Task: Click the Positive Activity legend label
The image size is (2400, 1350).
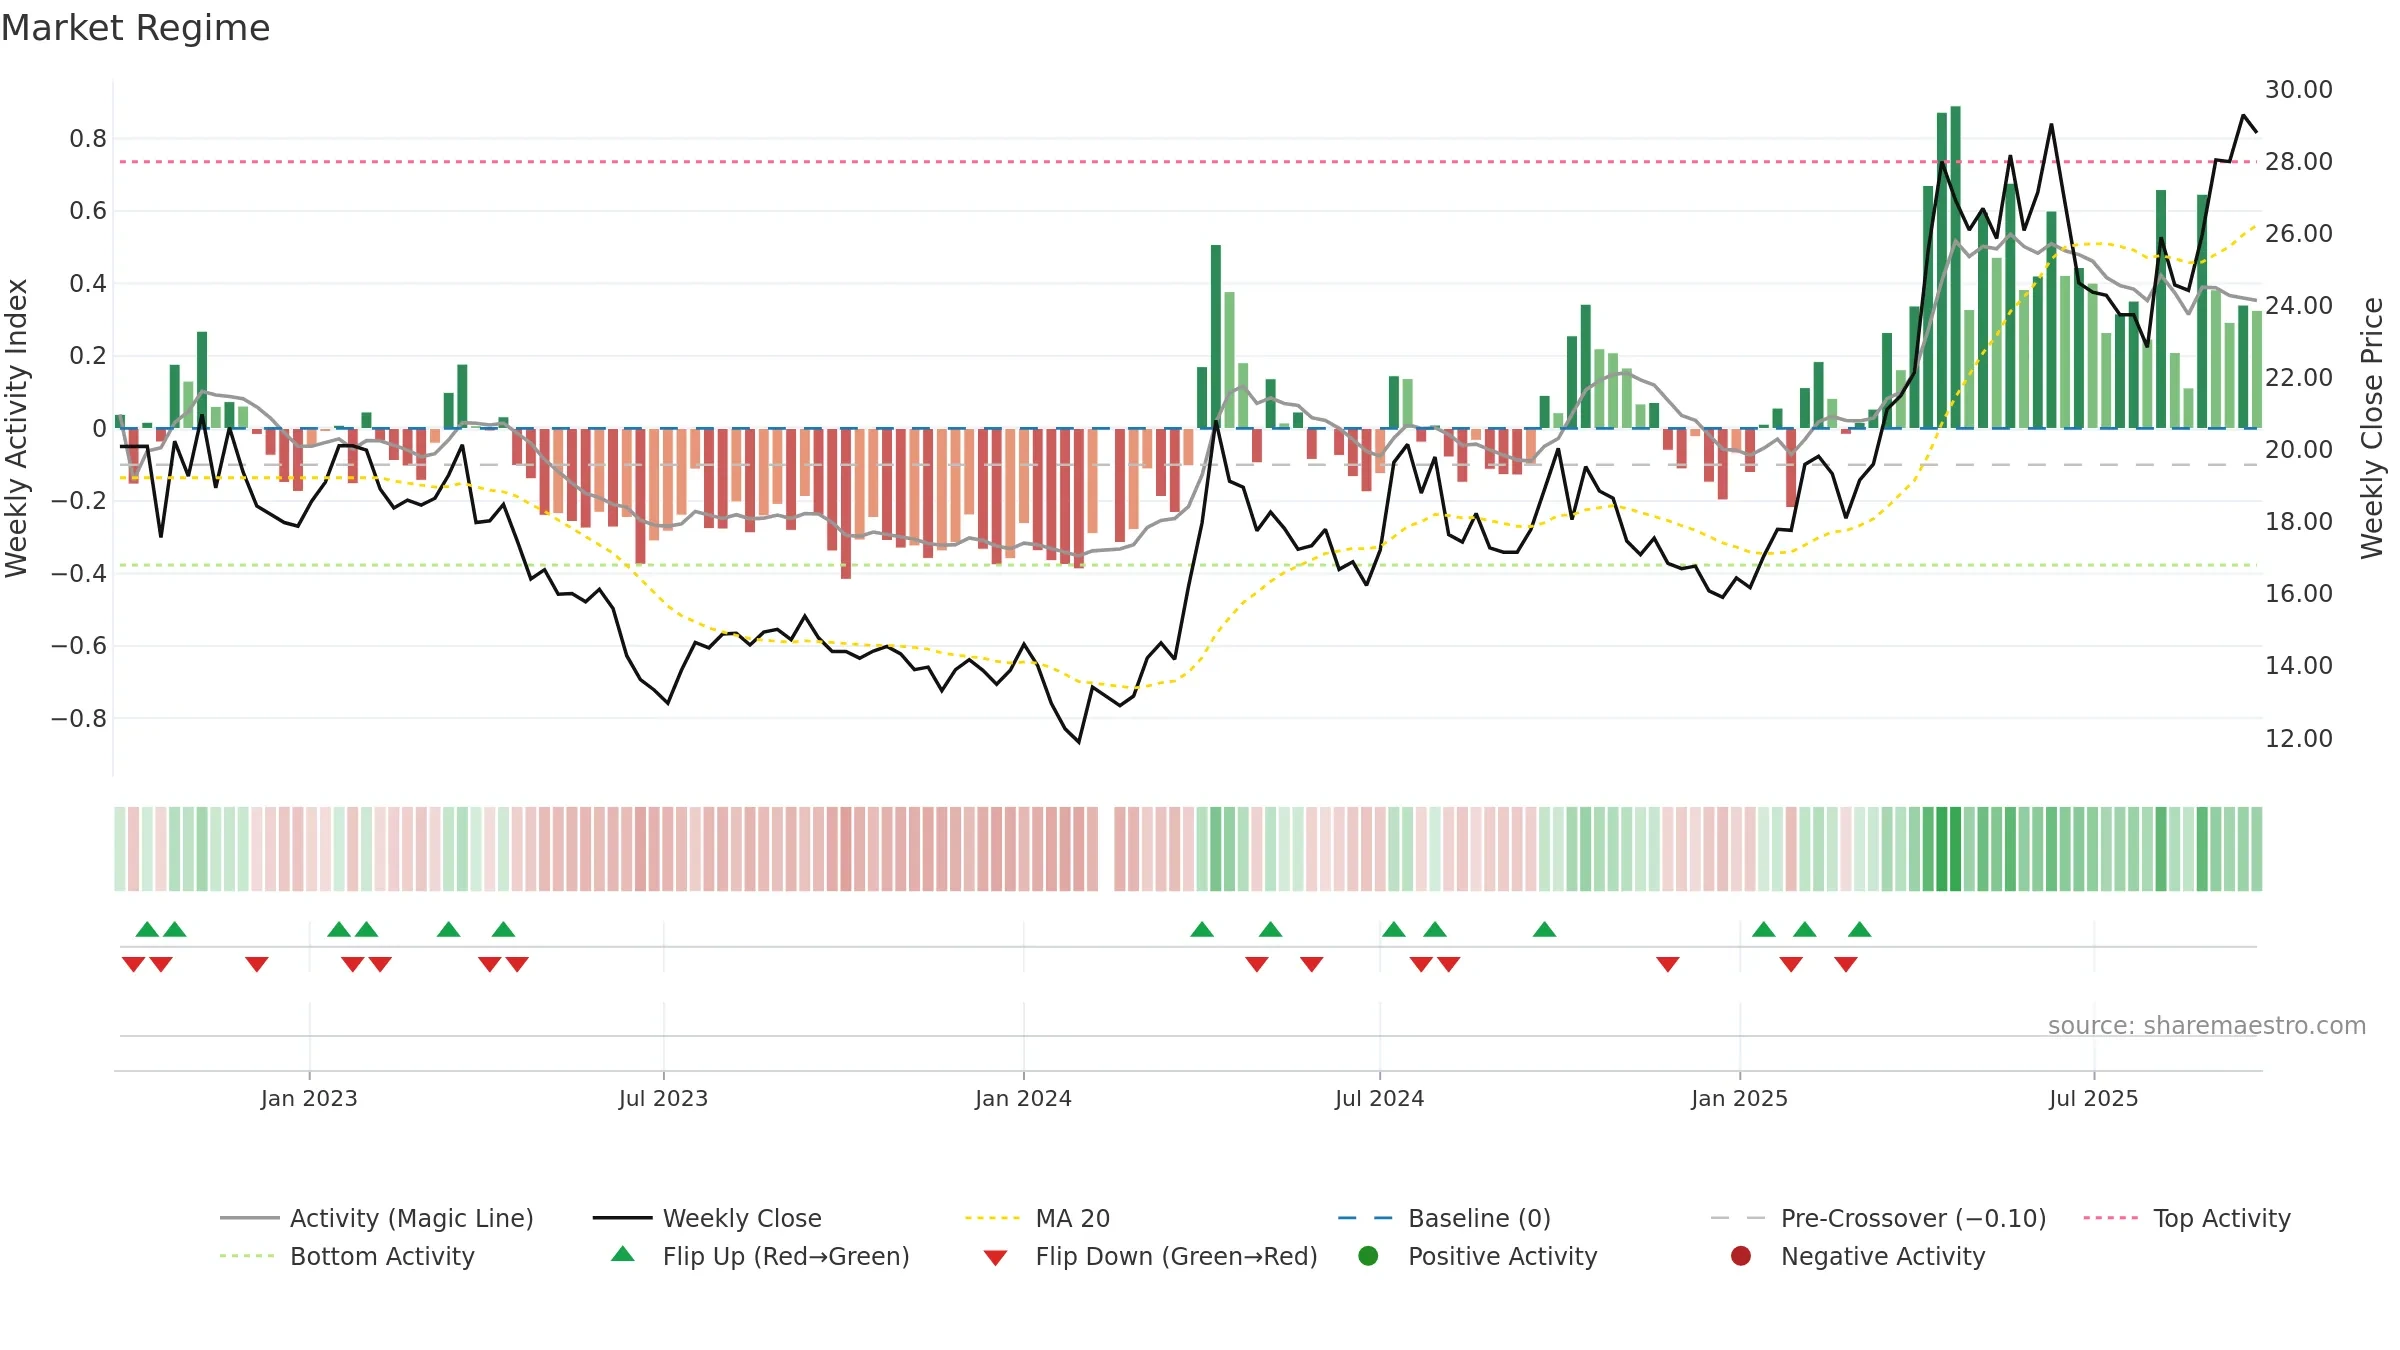Action: pyautogui.click(x=1502, y=1256)
